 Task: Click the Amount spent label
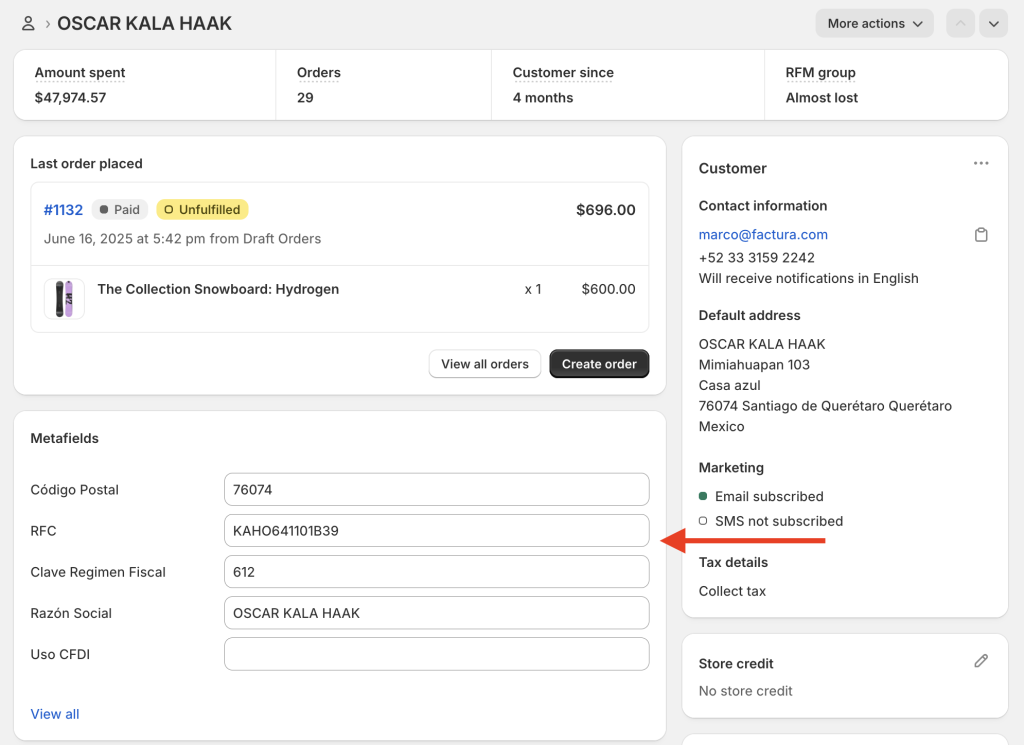tap(80, 72)
